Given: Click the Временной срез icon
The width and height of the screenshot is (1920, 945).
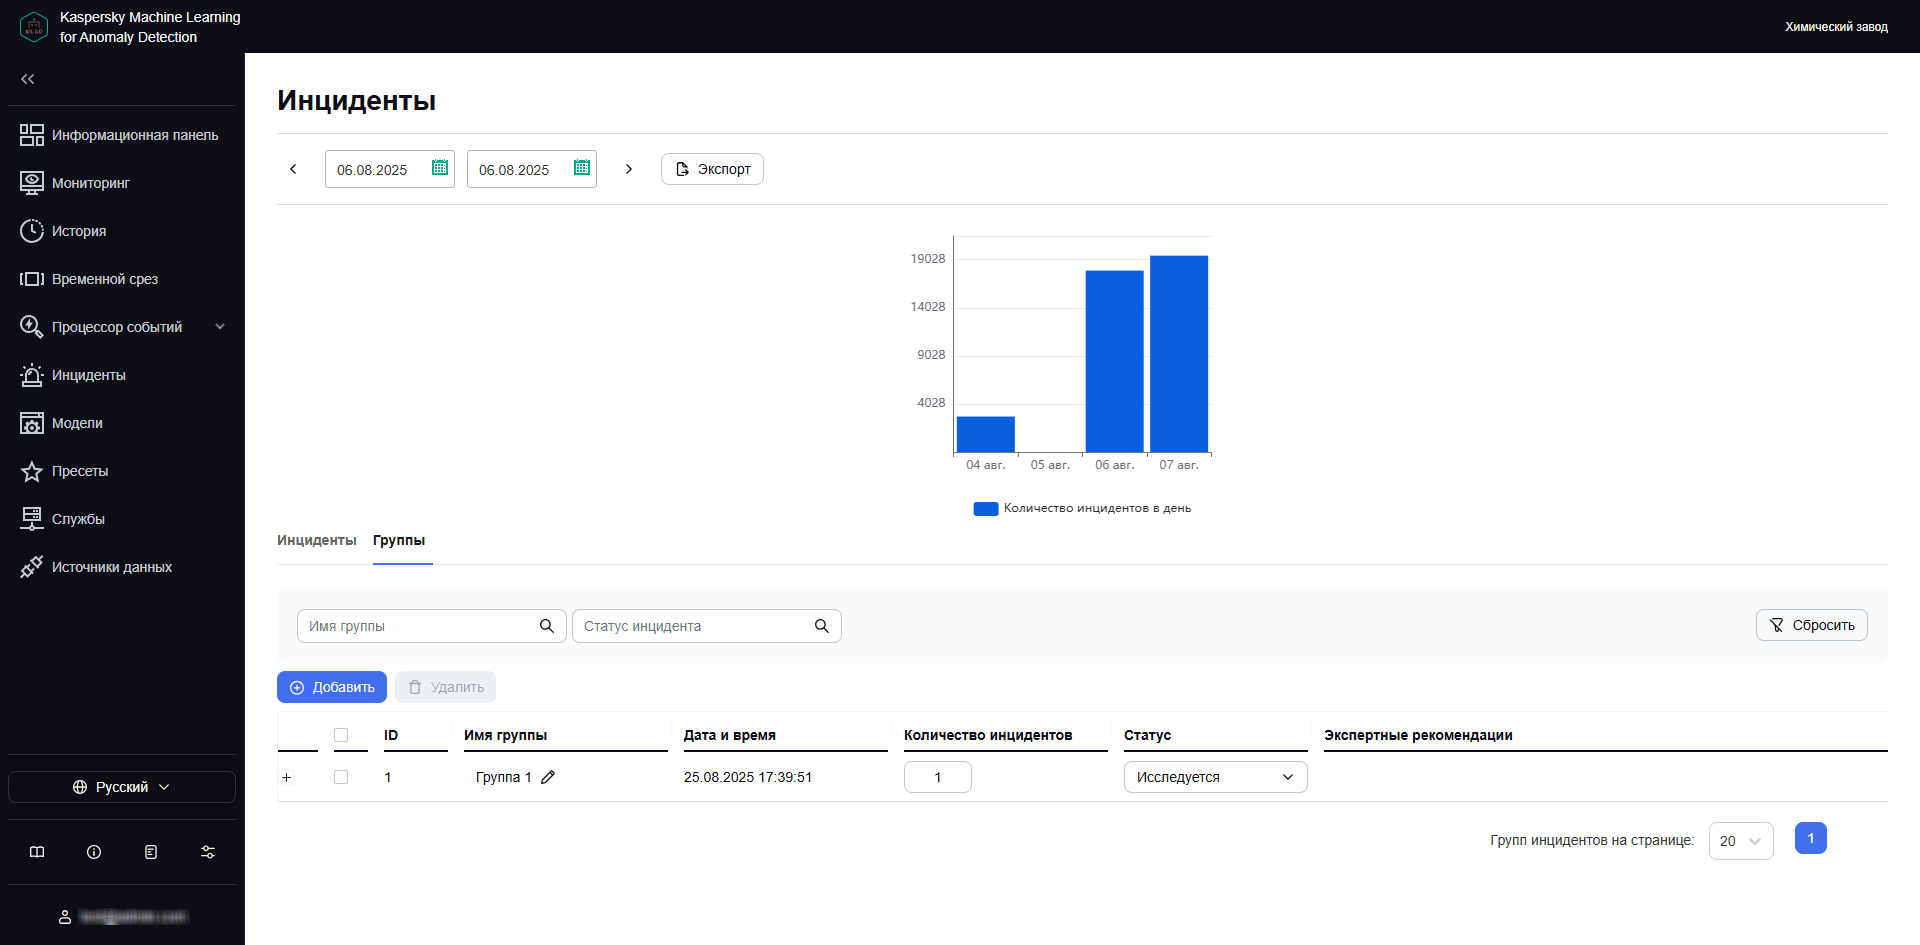Looking at the screenshot, I should pyautogui.click(x=32, y=279).
